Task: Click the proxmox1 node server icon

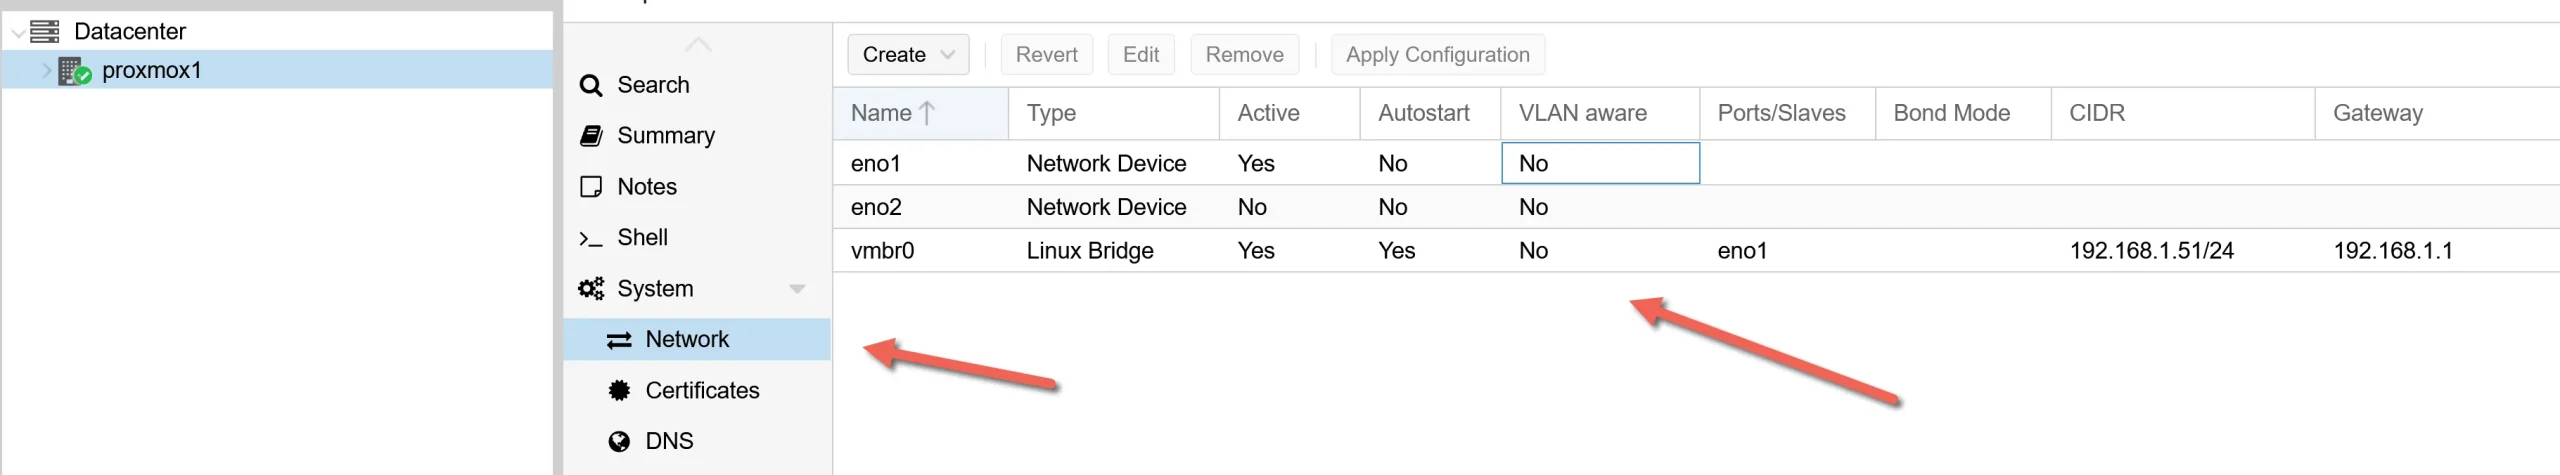Action: 74,71
